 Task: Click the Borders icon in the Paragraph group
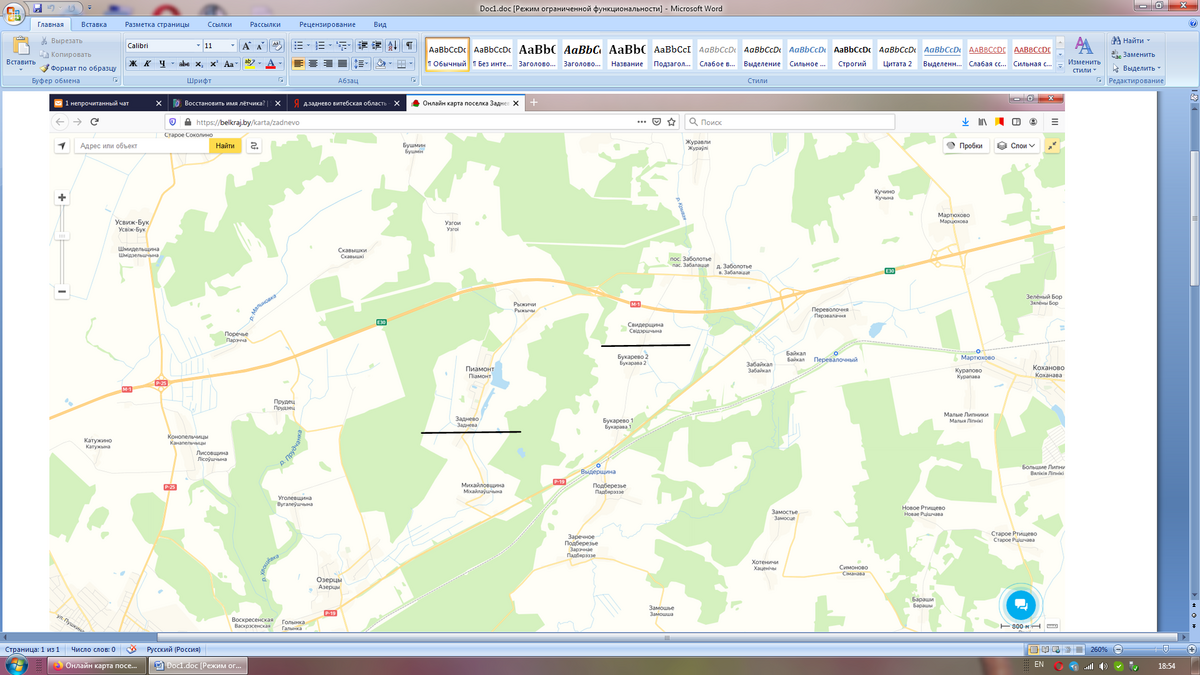402,63
